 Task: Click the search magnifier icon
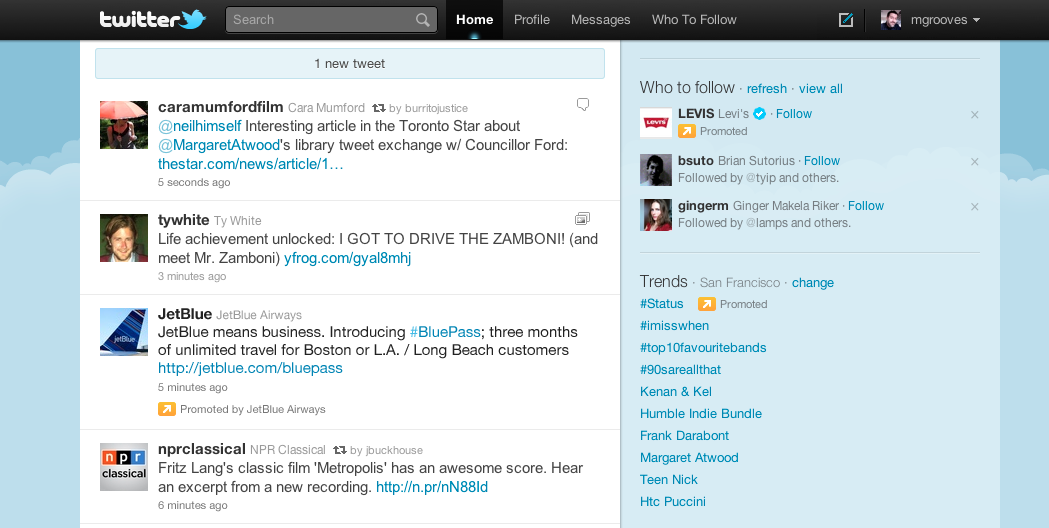423,20
